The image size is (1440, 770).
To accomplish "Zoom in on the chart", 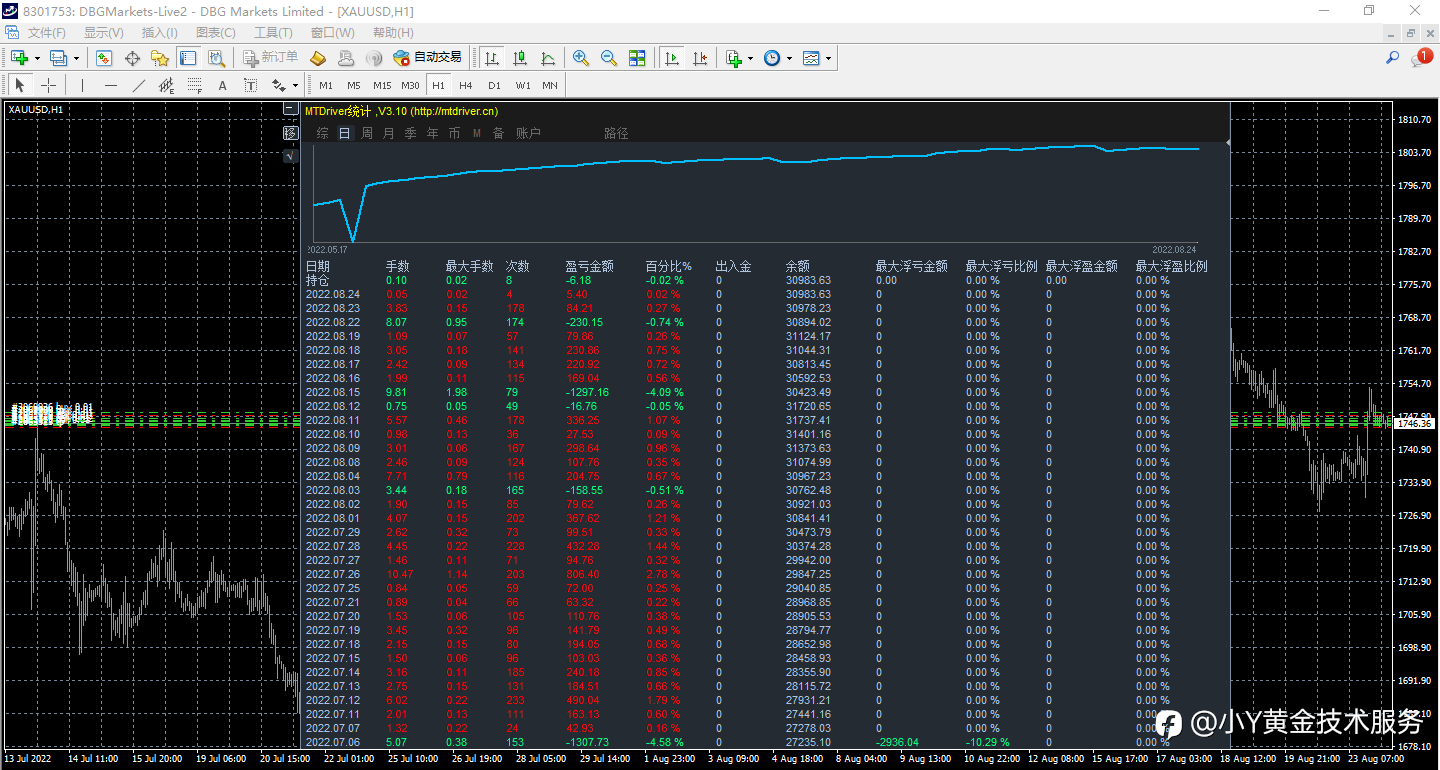I will tap(581, 58).
